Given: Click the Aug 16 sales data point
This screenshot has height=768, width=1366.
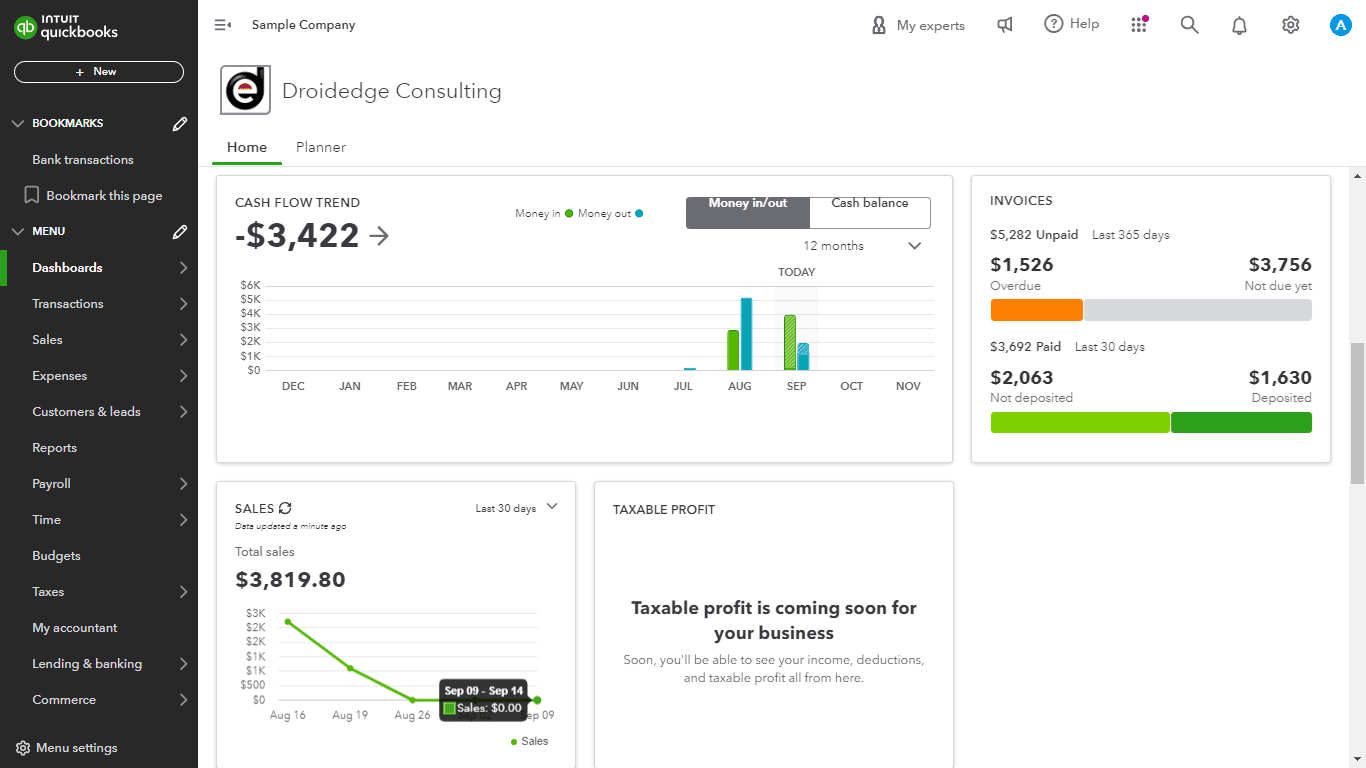Looking at the screenshot, I should 288,622.
